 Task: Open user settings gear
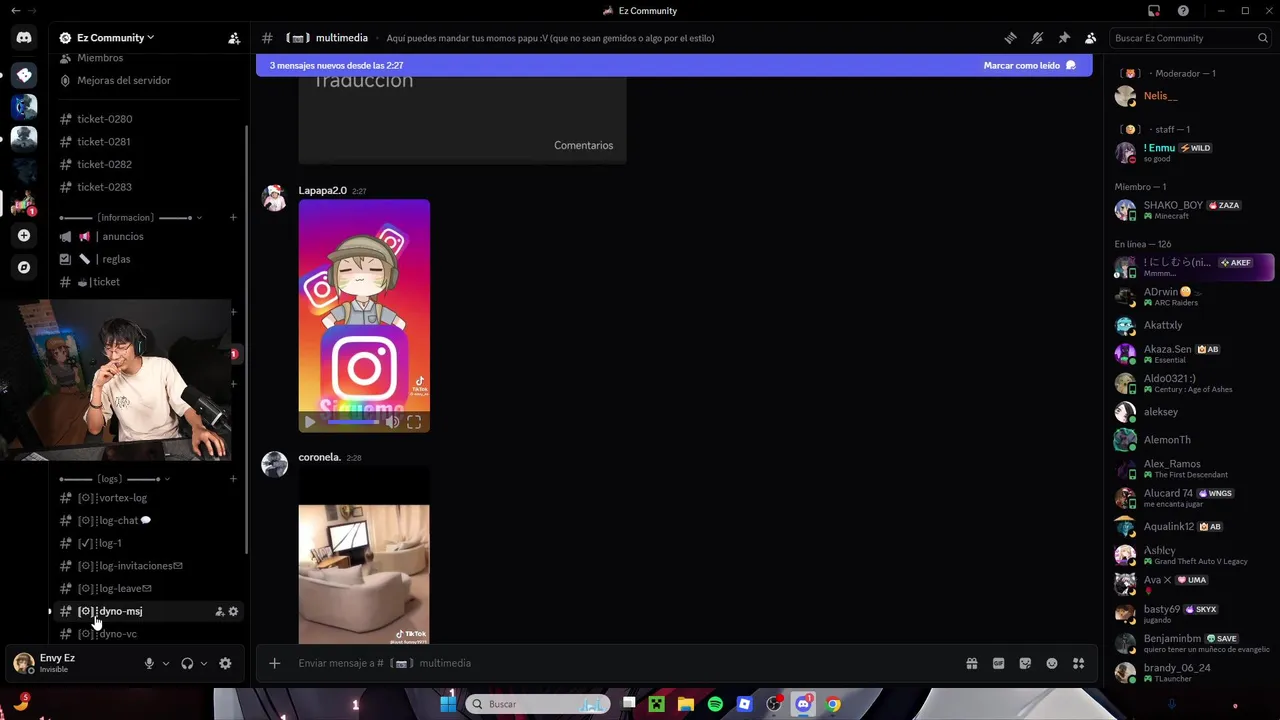[x=225, y=663]
